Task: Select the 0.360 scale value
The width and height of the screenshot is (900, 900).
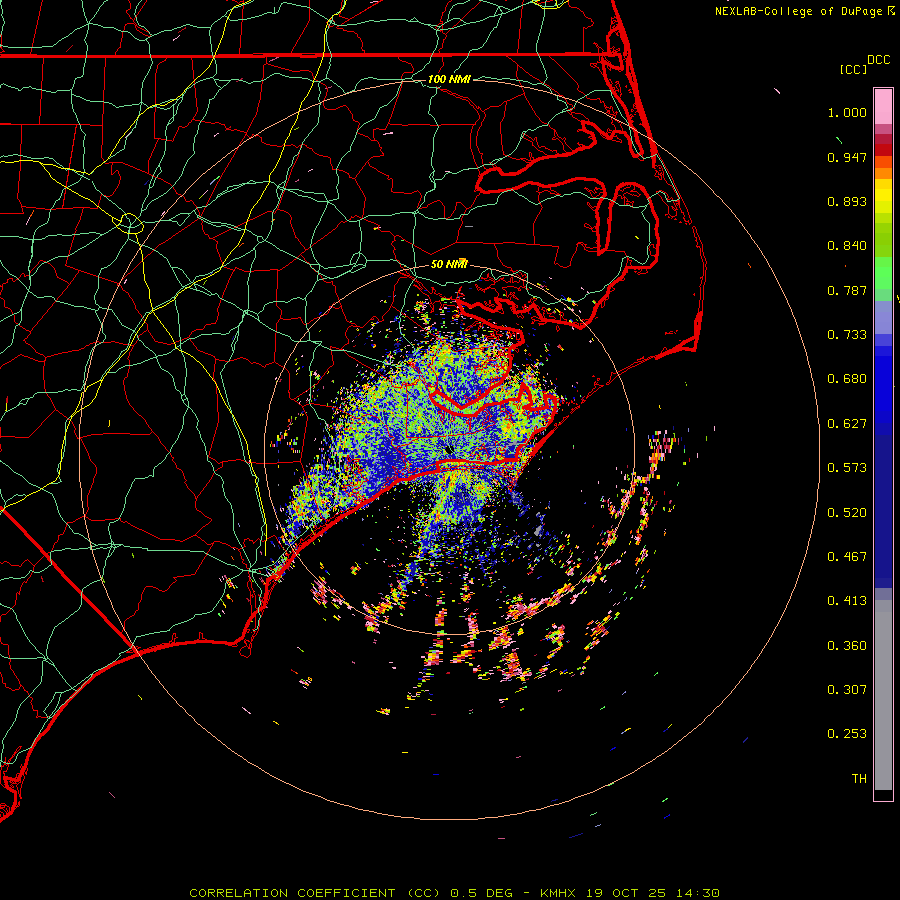Action: pos(847,646)
